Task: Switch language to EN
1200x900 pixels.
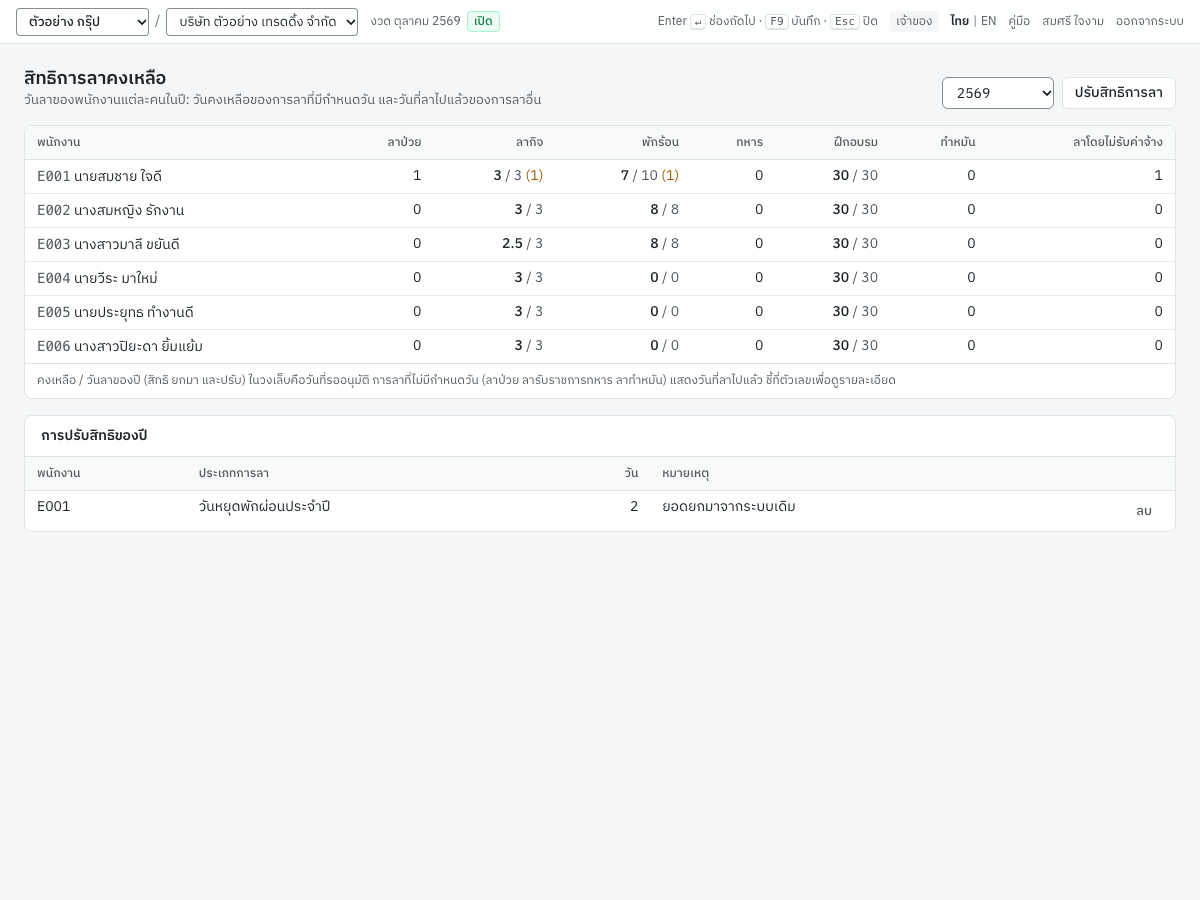Action: tap(988, 21)
